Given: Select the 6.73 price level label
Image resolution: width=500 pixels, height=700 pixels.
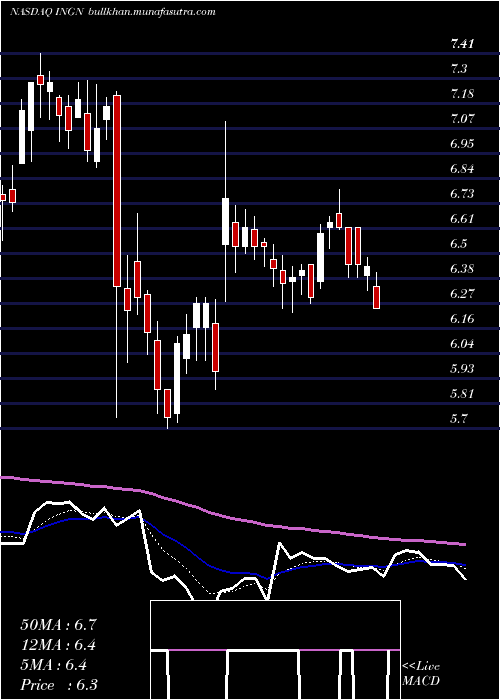Looking at the screenshot, I should 462,194.
